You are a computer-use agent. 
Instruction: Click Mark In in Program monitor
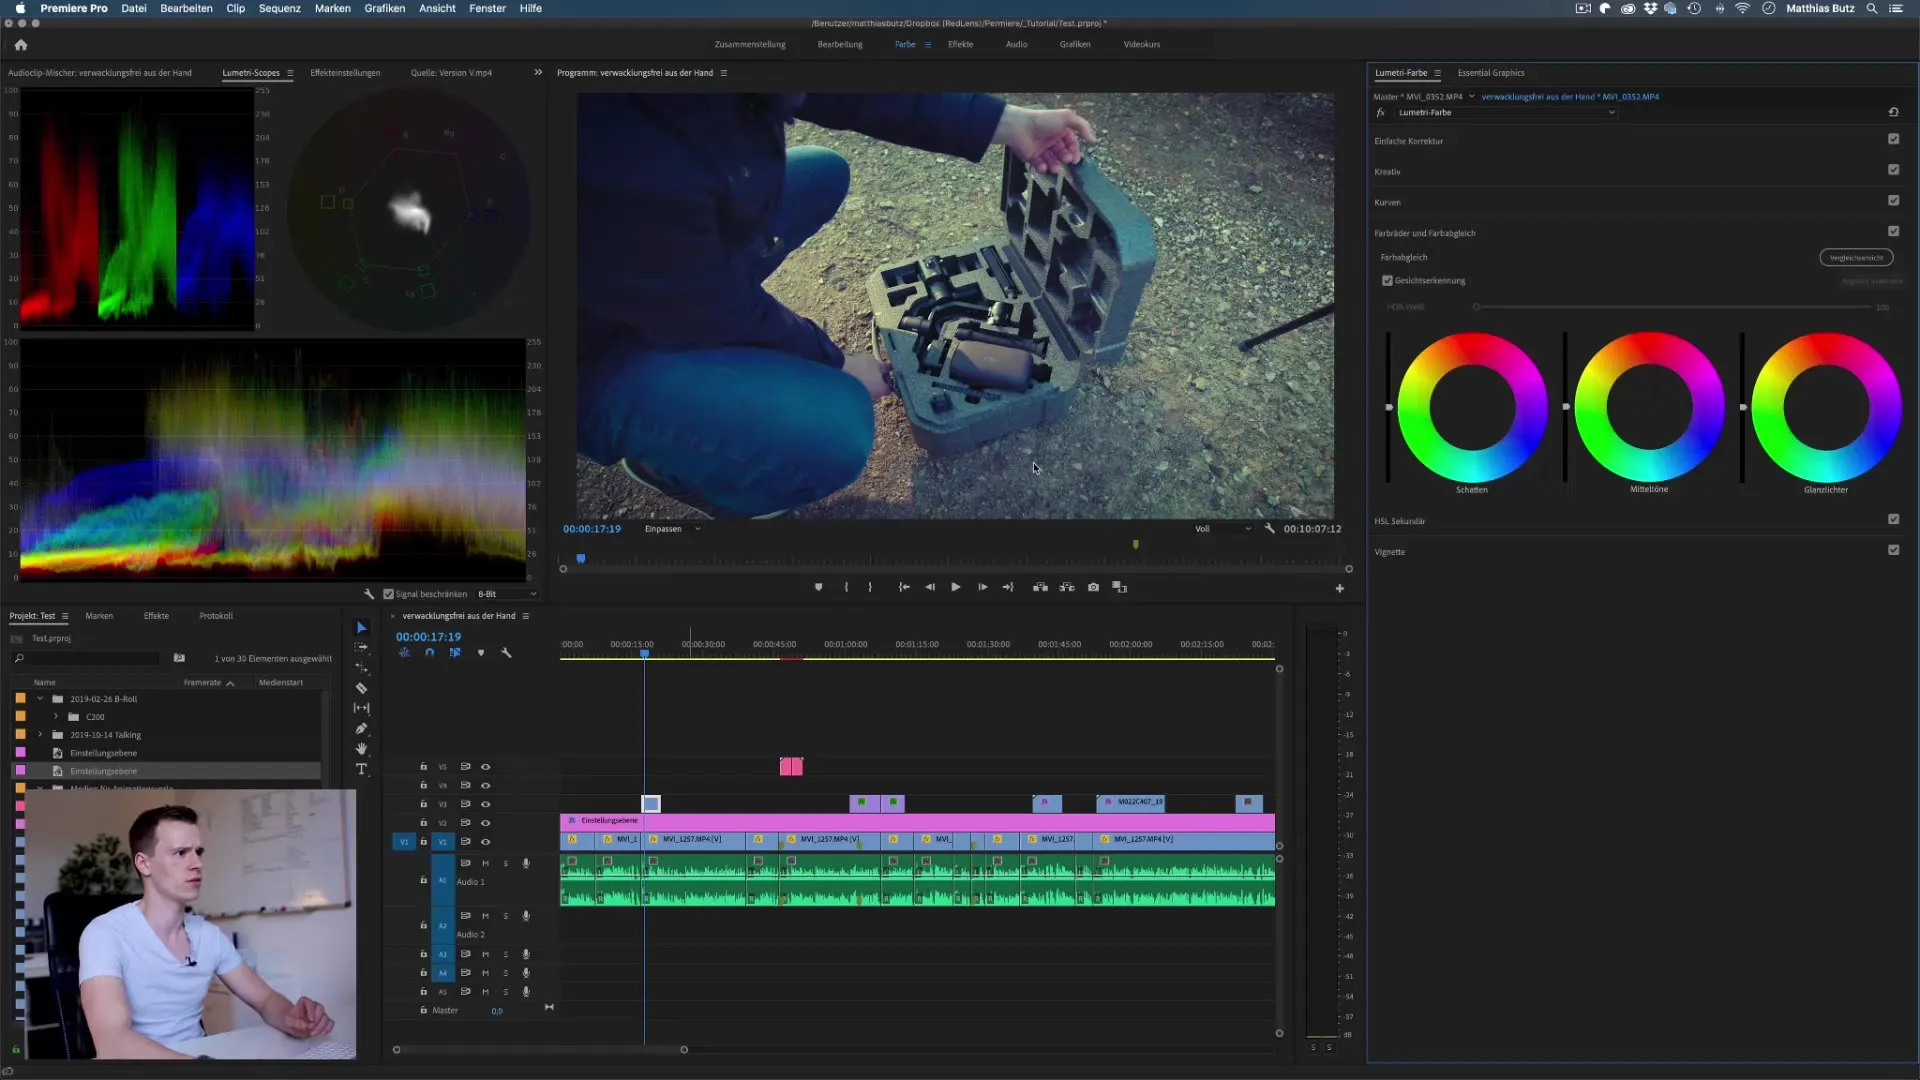[x=846, y=587]
